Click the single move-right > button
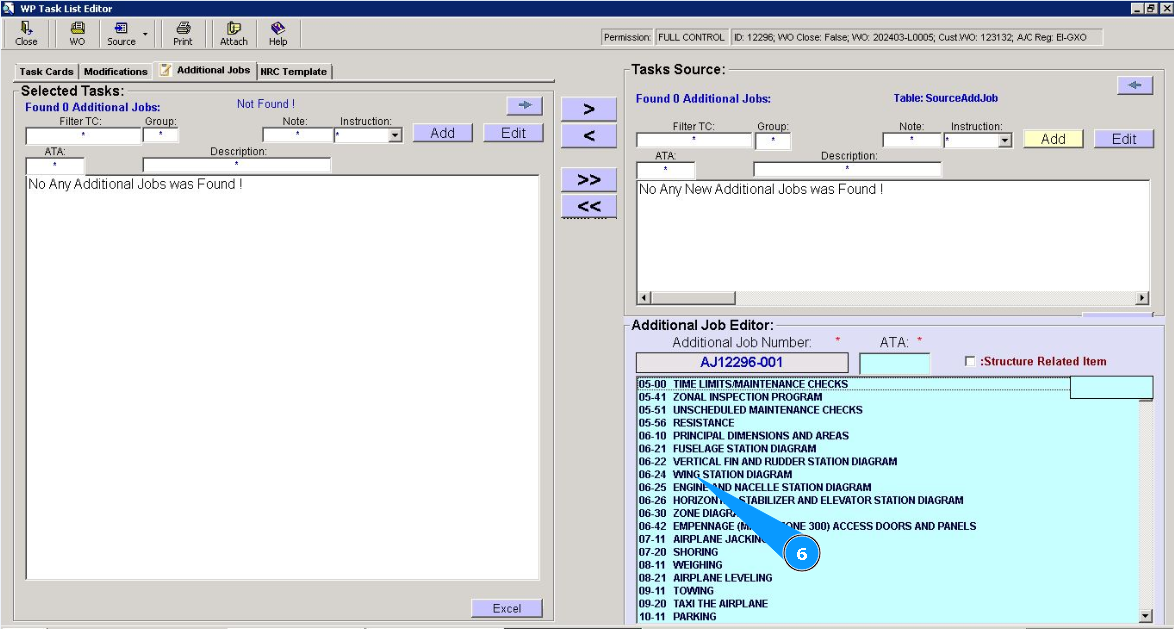Image resolution: width=1174 pixels, height=629 pixels. point(588,109)
